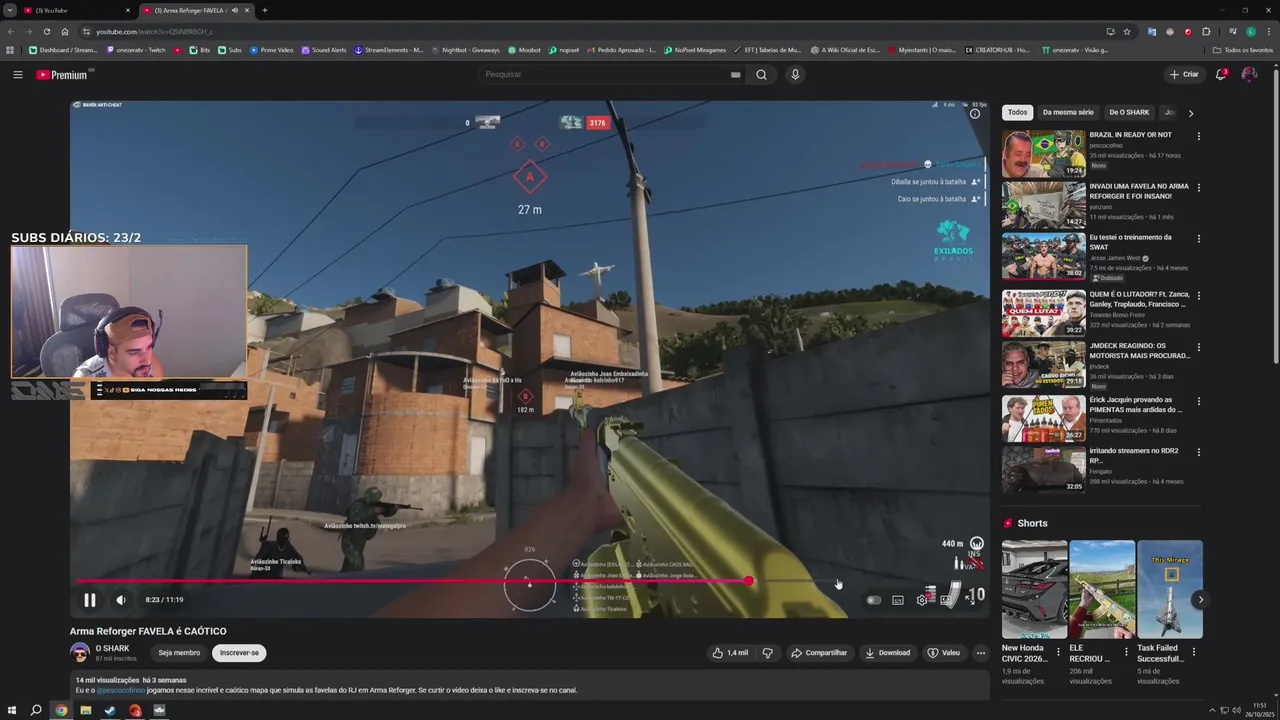Open YouTube notifications bell
Viewport: 1280px width, 720px height.
[x=1221, y=75]
